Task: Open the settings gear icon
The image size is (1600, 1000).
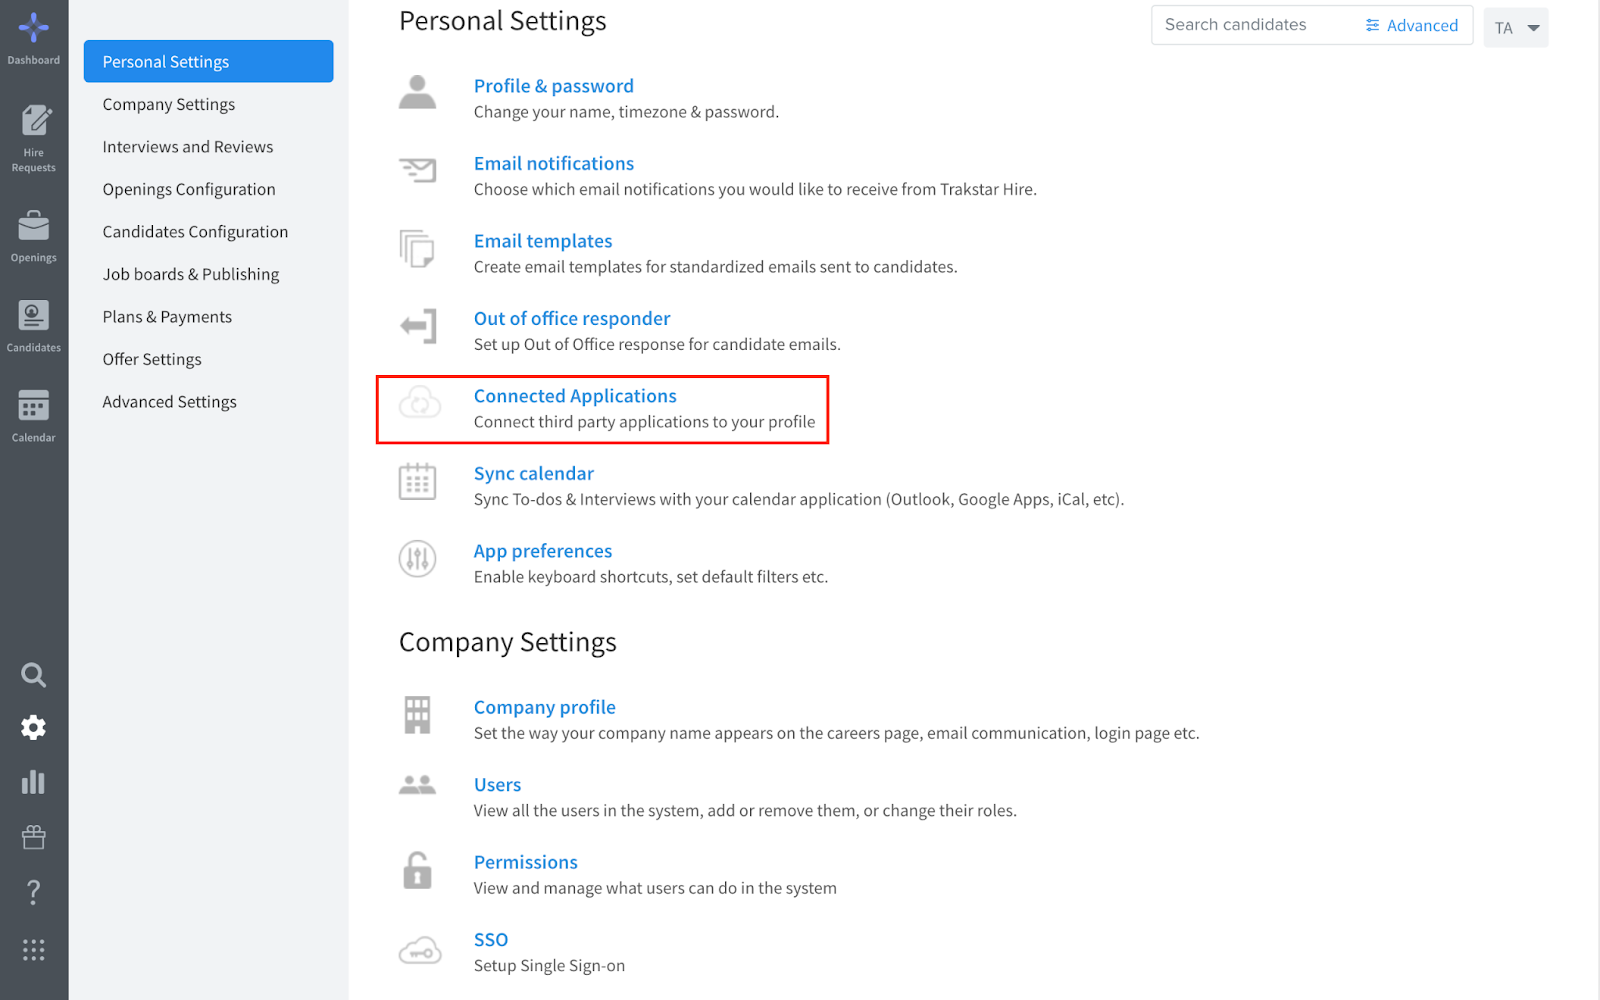Action: point(34,728)
